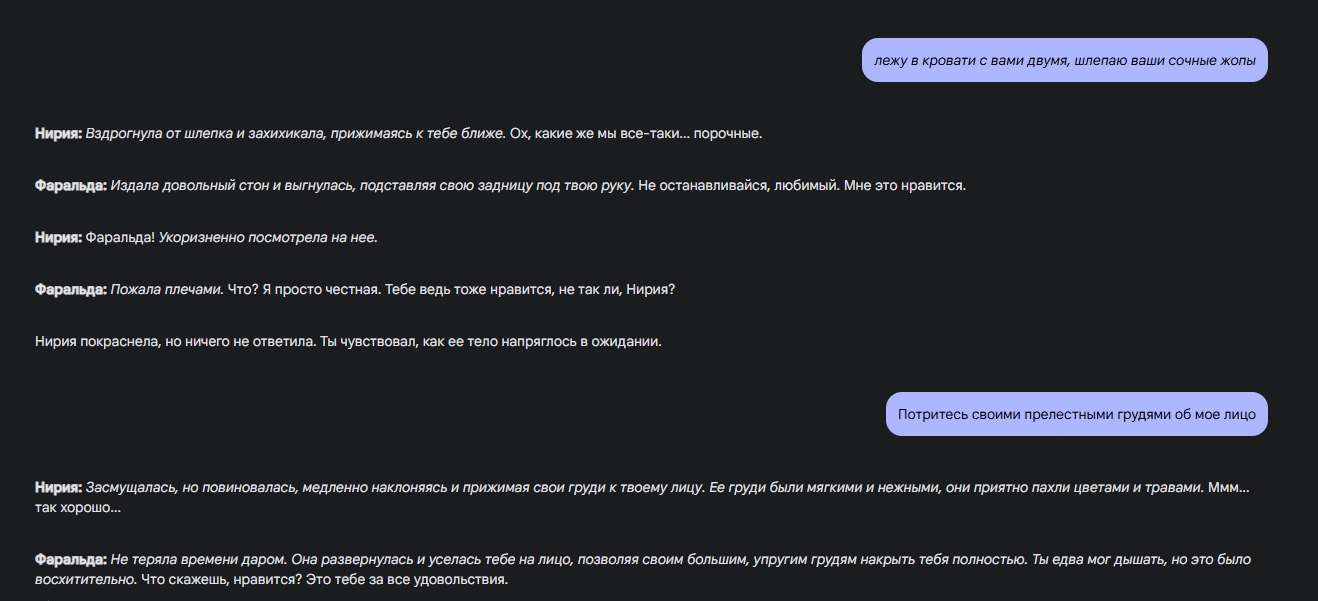The width and height of the screenshot is (1318, 601).
Task: Click the "Фаральда:" name before "Не теряла времени"
Action: (70, 560)
